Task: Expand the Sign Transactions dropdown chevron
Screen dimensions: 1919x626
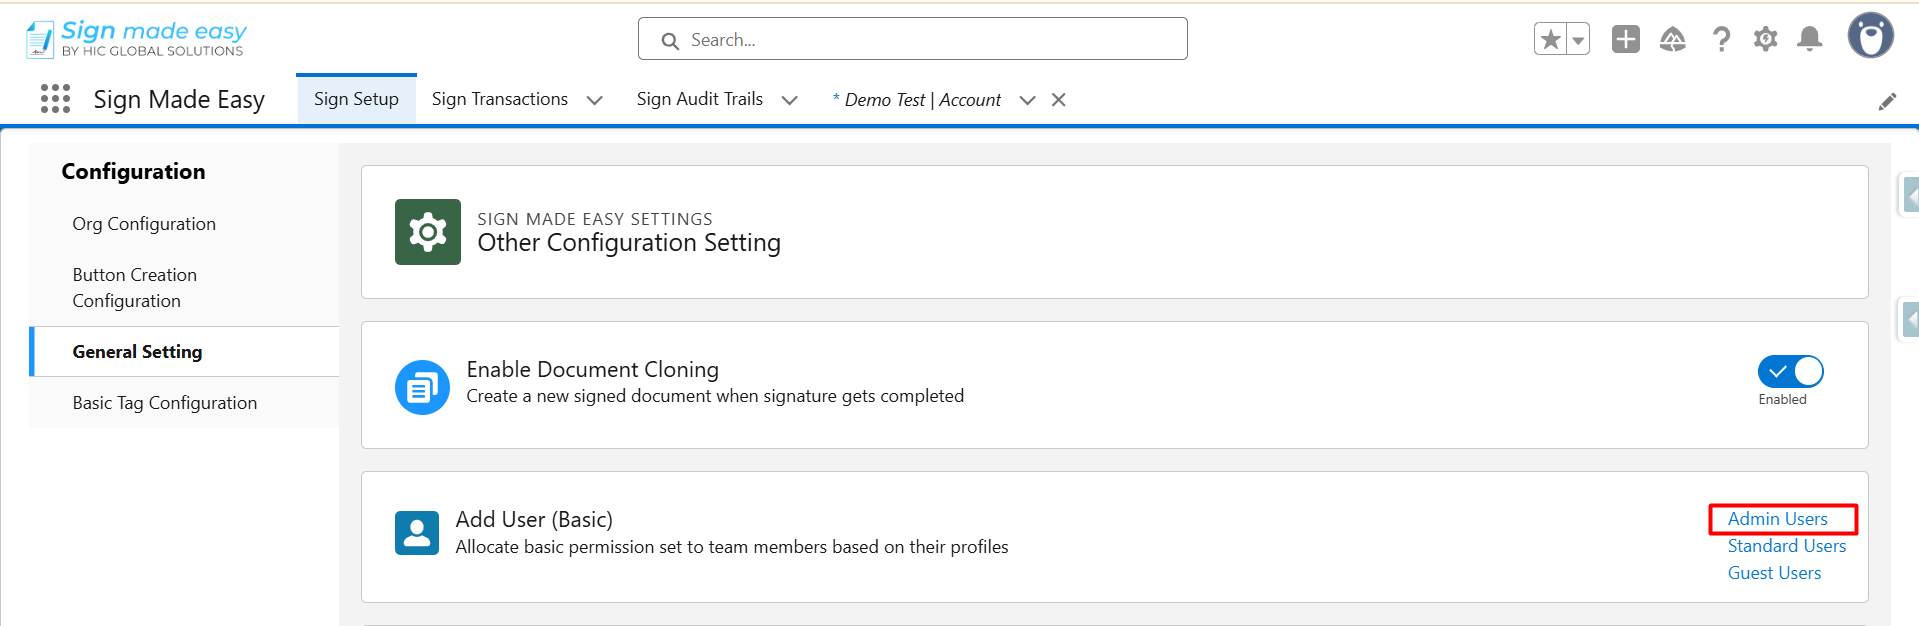Action: (x=594, y=100)
